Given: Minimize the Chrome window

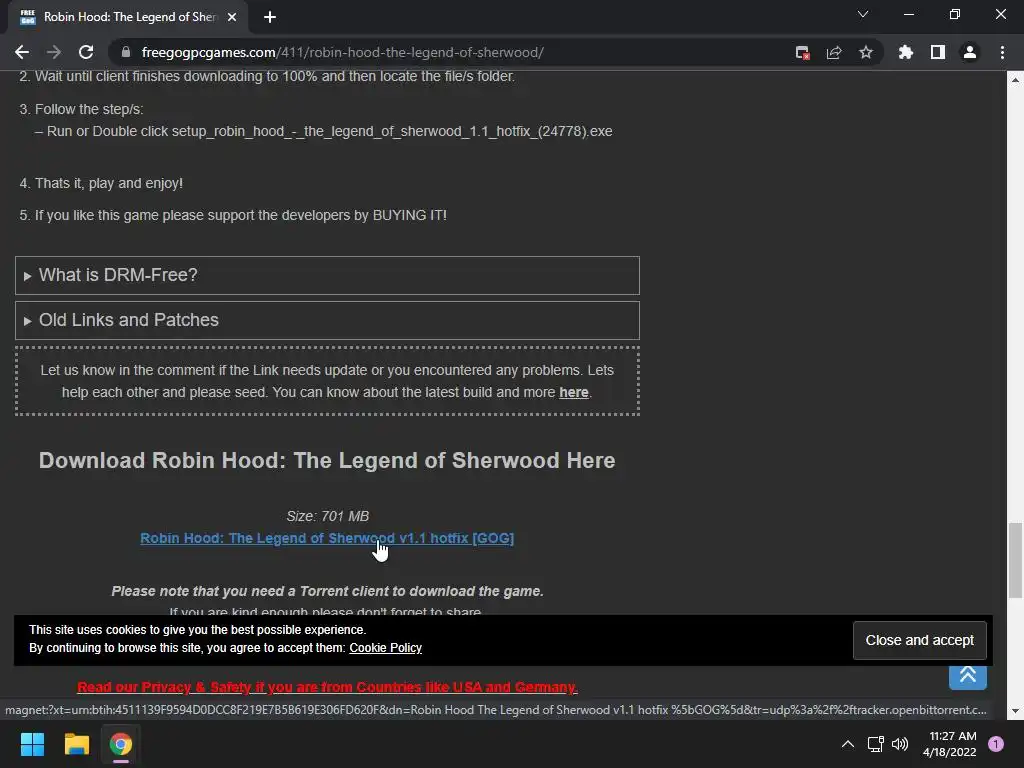Looking at the screenshot, I should [908, 14].
